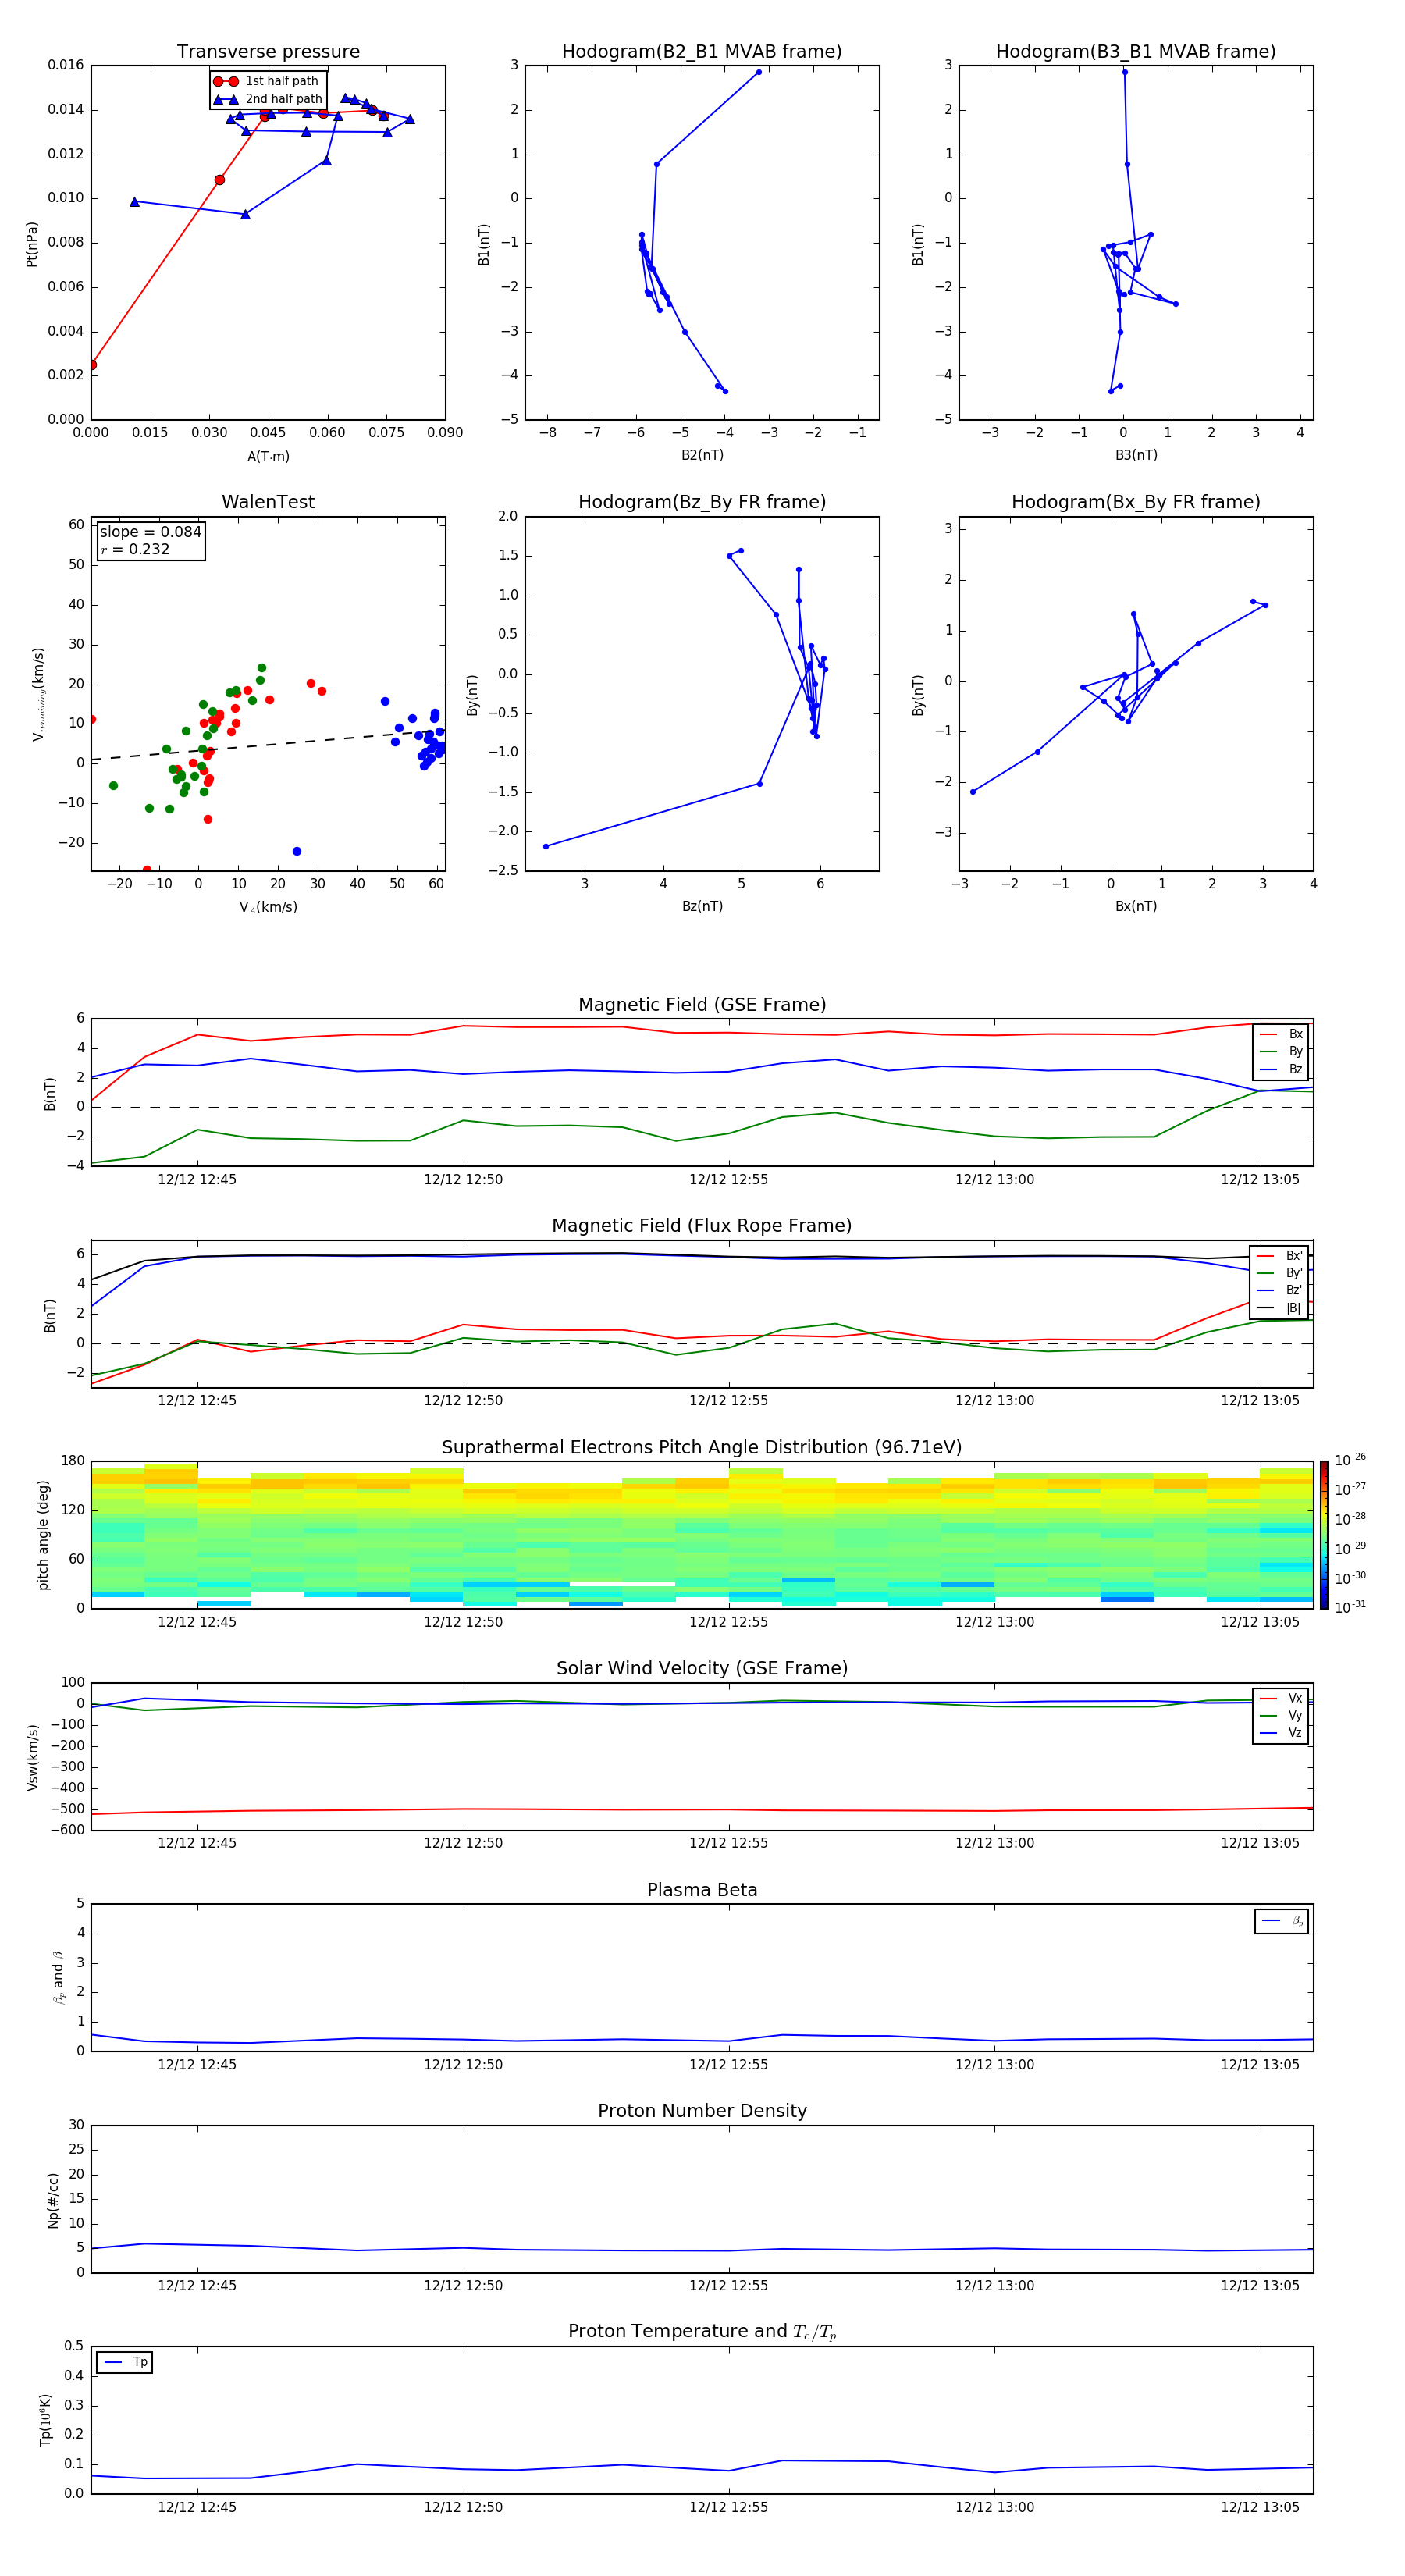The image size is (1405, 2576).
Task: Click the 'Hodogram(Bz_By FR frame)' title
Action: point(702,502)
